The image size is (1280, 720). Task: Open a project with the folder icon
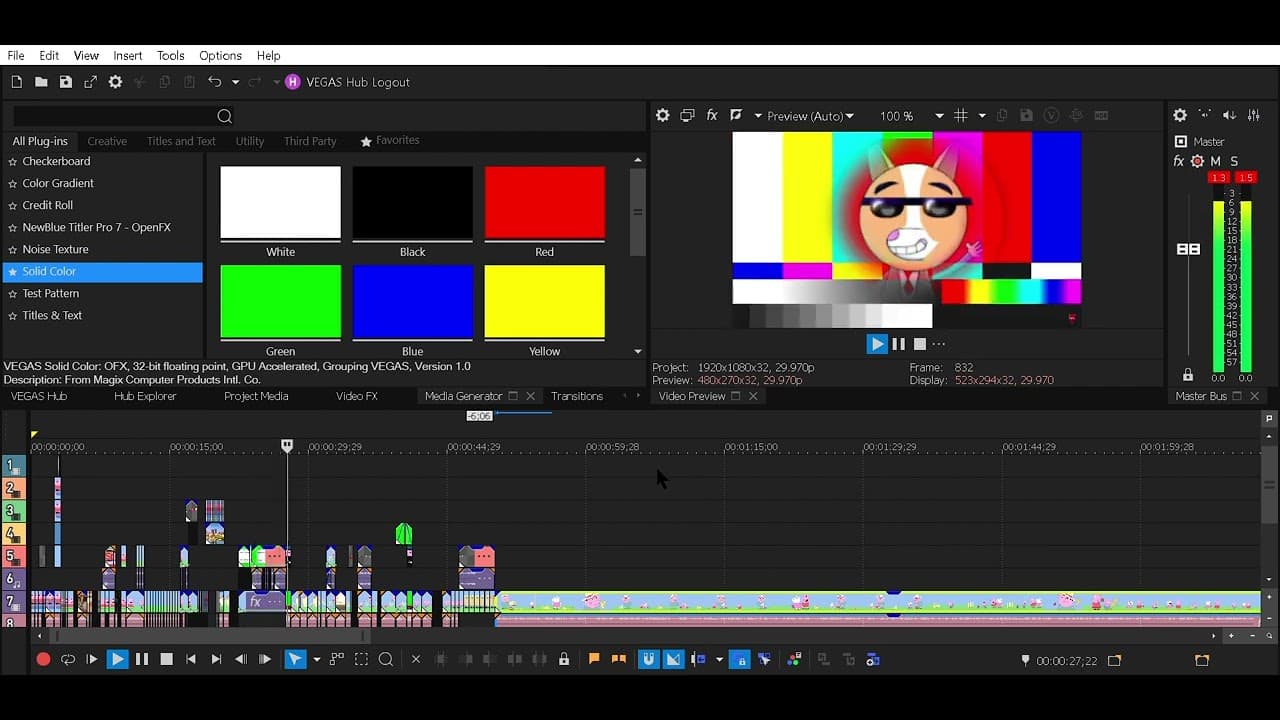tap(41, 82)
